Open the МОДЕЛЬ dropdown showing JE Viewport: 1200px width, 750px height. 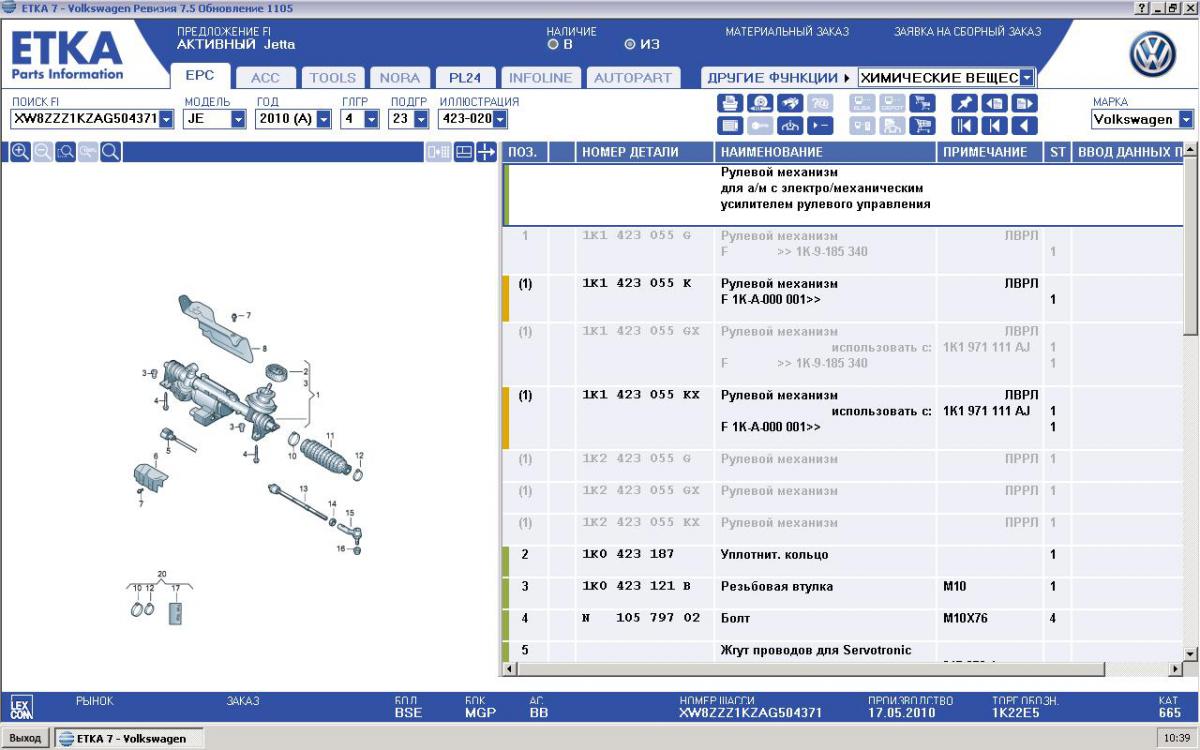pos(238,119)
